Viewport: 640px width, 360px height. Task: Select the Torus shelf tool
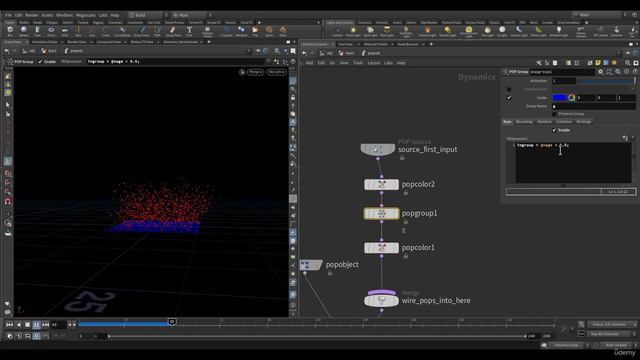click(x=51, y=31)
